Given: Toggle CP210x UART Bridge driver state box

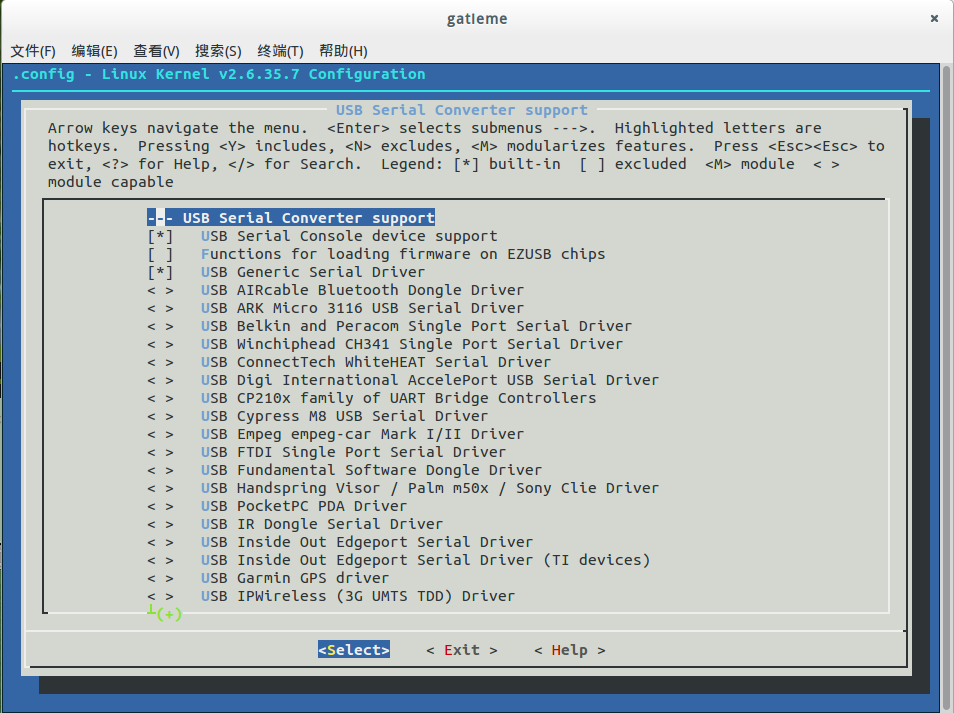Looking at the screenshot, I should (160, 398).
